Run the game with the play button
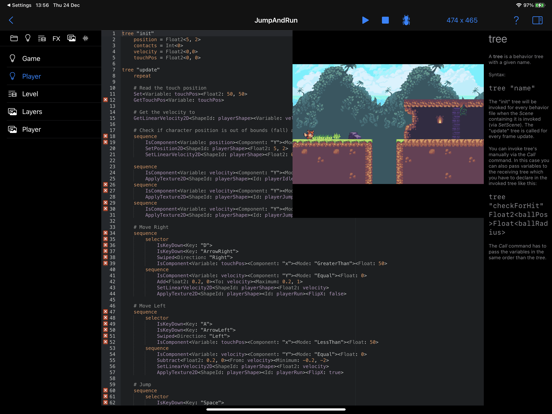Screen dimensions: 552x414 point(365,20)
